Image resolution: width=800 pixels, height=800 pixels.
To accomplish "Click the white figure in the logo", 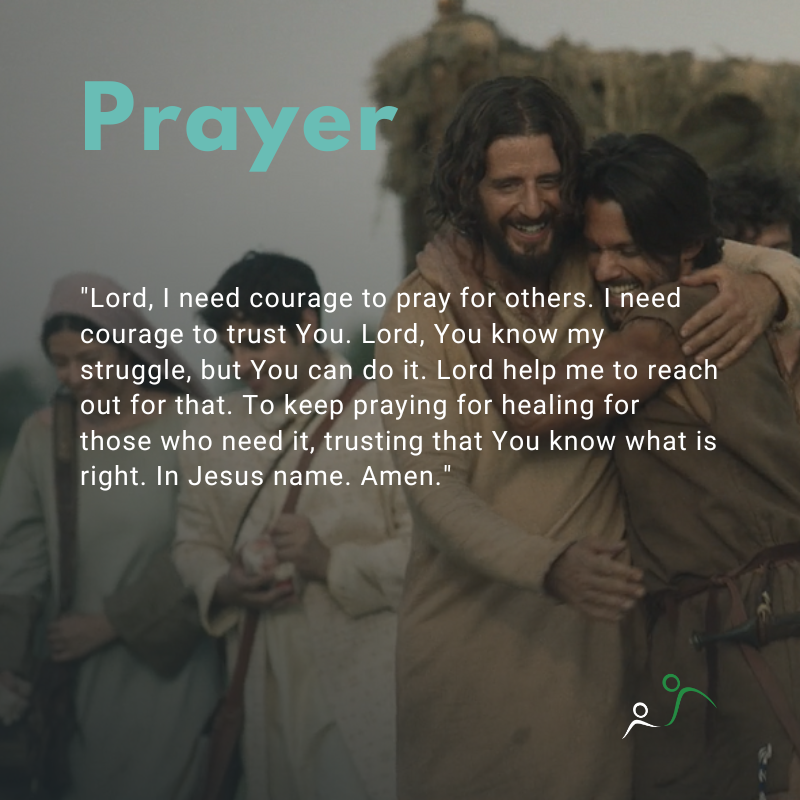I will [x=640, y=719].
